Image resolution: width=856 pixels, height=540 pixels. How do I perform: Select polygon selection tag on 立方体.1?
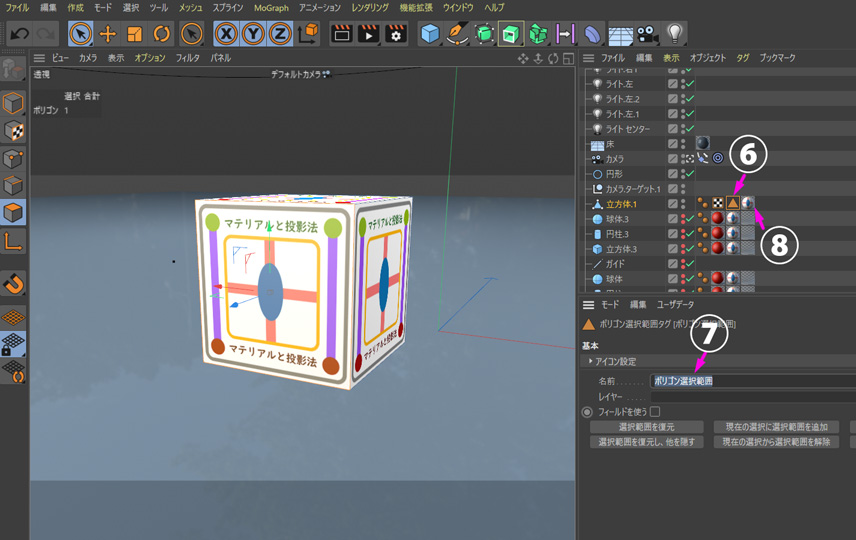tap(732, 204)
